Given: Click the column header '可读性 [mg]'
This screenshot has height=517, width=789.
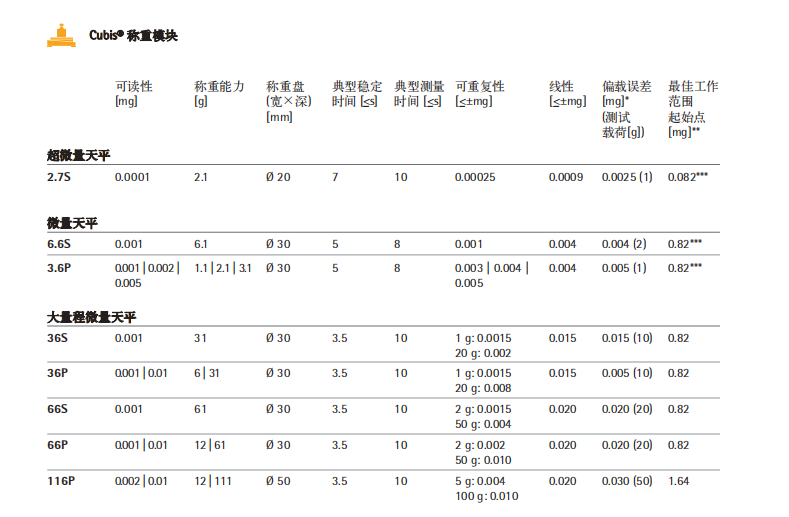Looking at the screenshot, I should (134, 94).
